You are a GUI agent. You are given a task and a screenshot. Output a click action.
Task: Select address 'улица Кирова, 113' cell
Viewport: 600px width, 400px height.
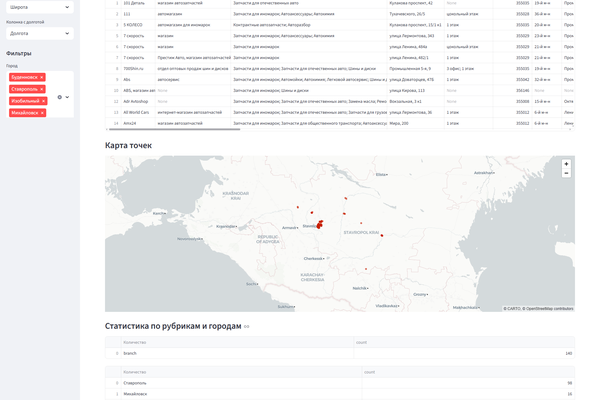click(416, 91)
